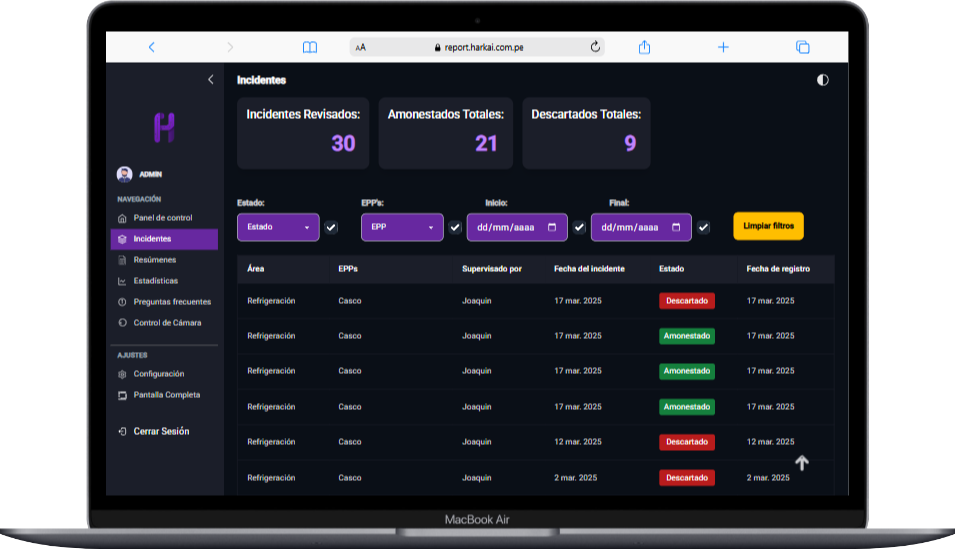The image size is (955, 549).
Task: Click the Safari share icon
Action: (x=645, y=47)
